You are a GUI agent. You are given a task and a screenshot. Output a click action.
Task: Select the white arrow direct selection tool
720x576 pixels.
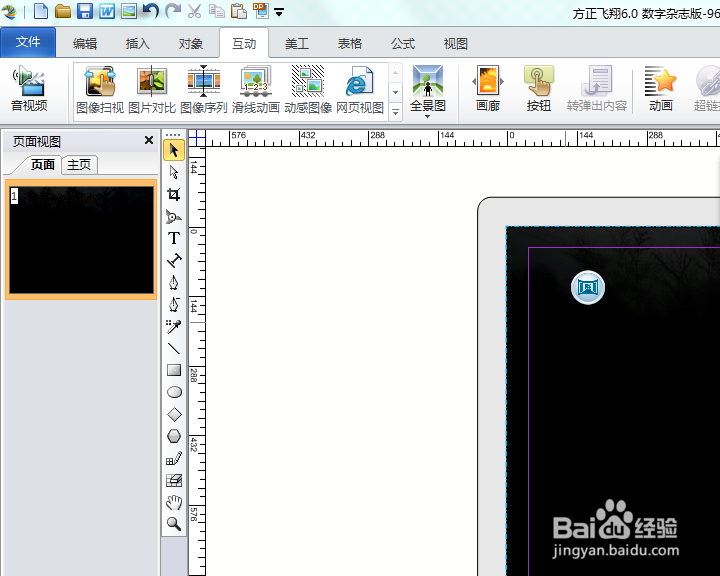click(x=174, y=172)
